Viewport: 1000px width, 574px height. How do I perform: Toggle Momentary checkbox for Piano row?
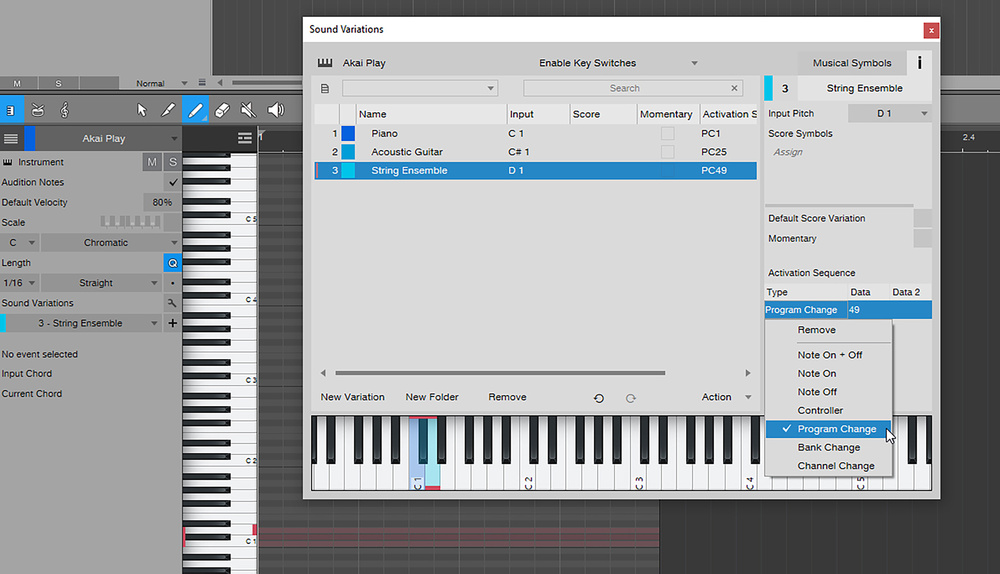click(x=667, y=134)
